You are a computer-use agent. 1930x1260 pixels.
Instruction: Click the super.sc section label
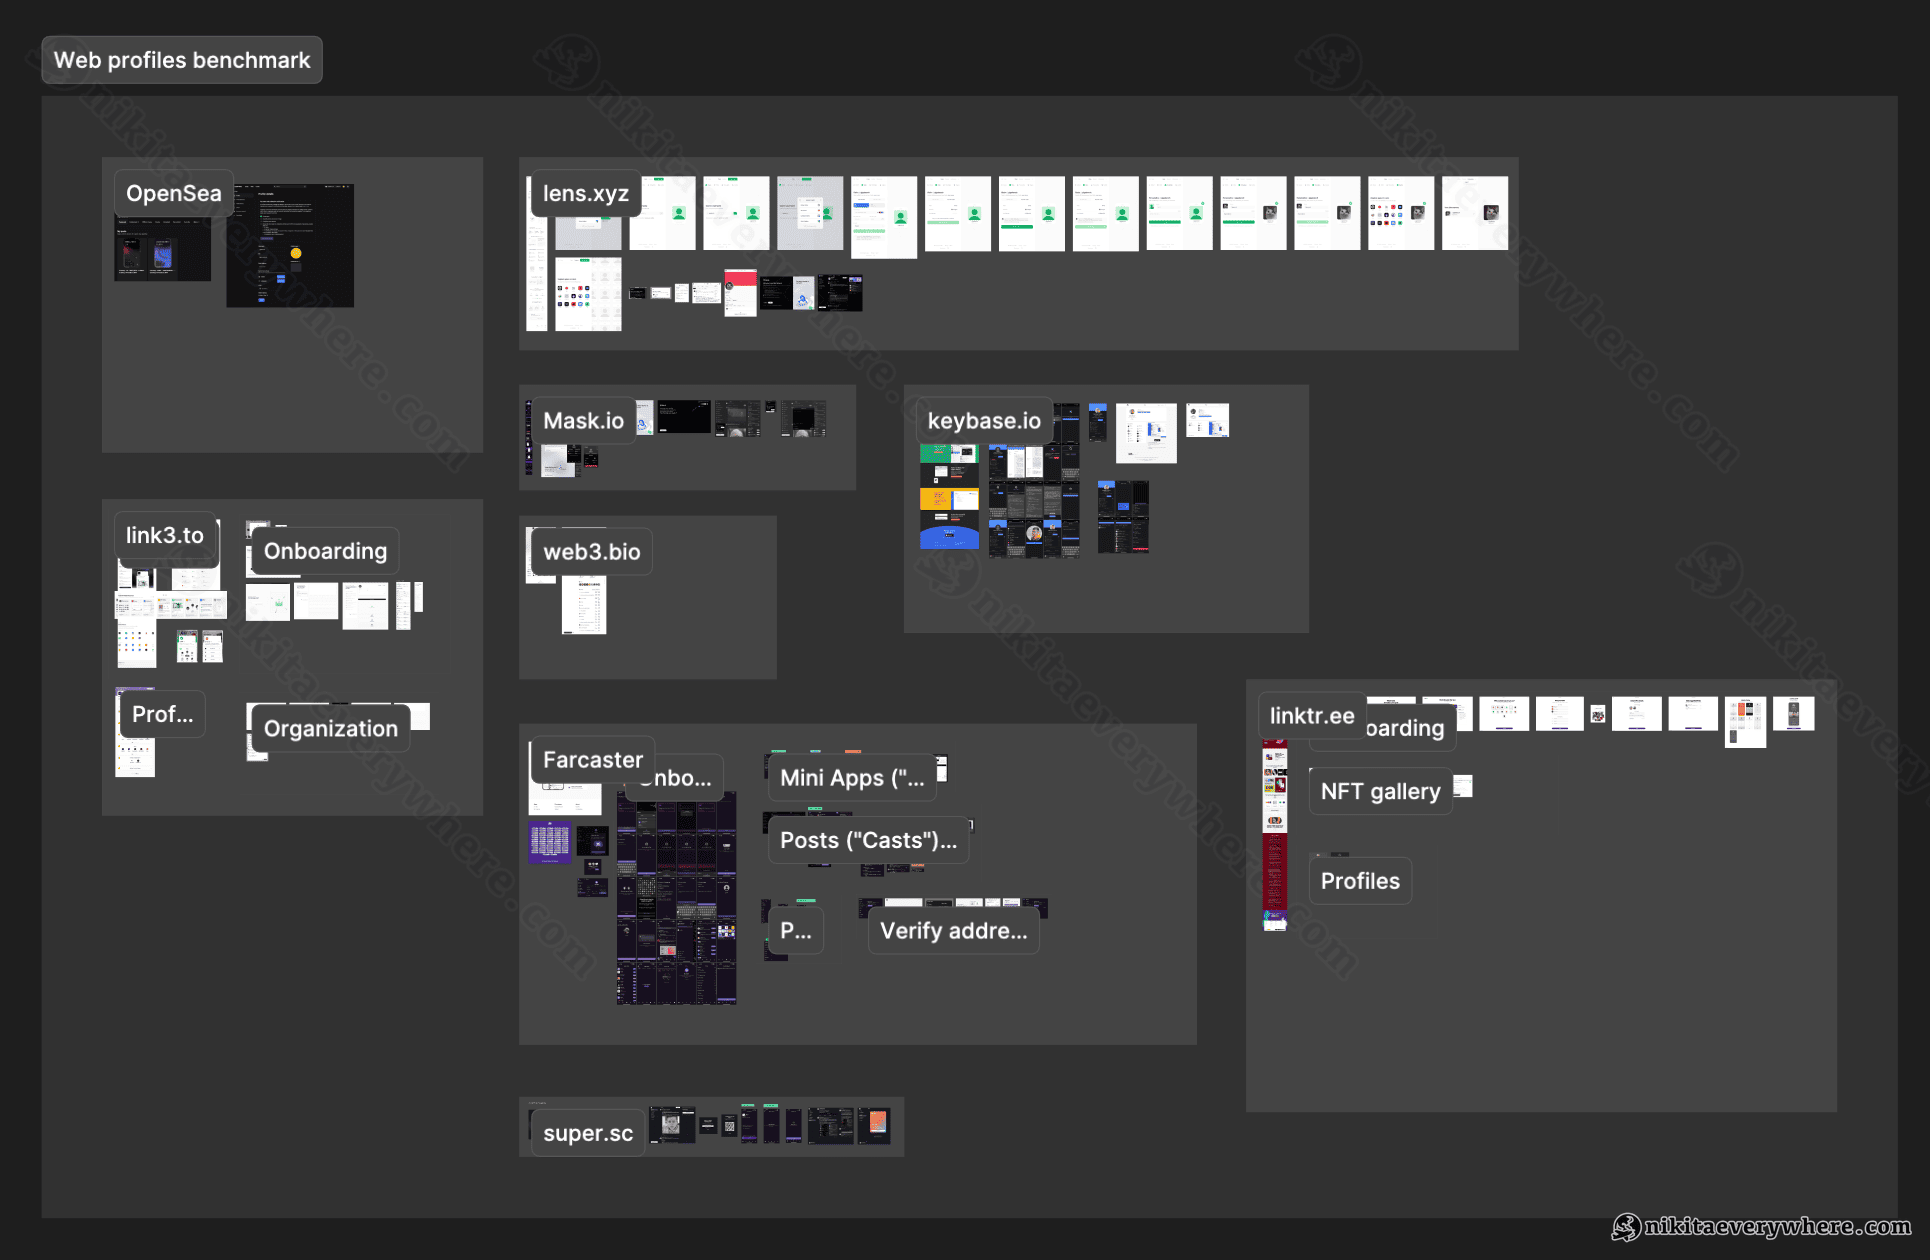[587, 1134]
